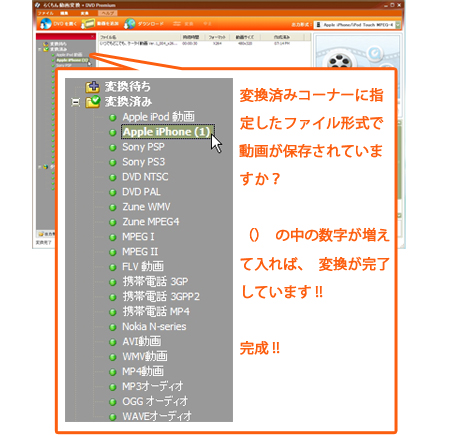Click the ダウンロード globe toolbar button

point(144,24)
